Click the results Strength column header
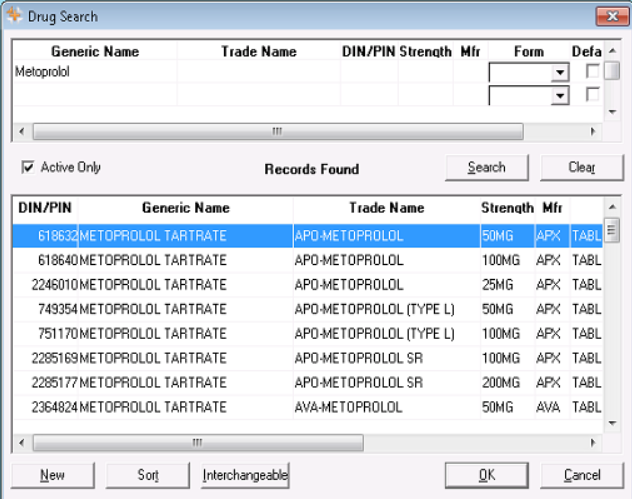Screen dimensions: 632x499 click(x=507, y=208)
